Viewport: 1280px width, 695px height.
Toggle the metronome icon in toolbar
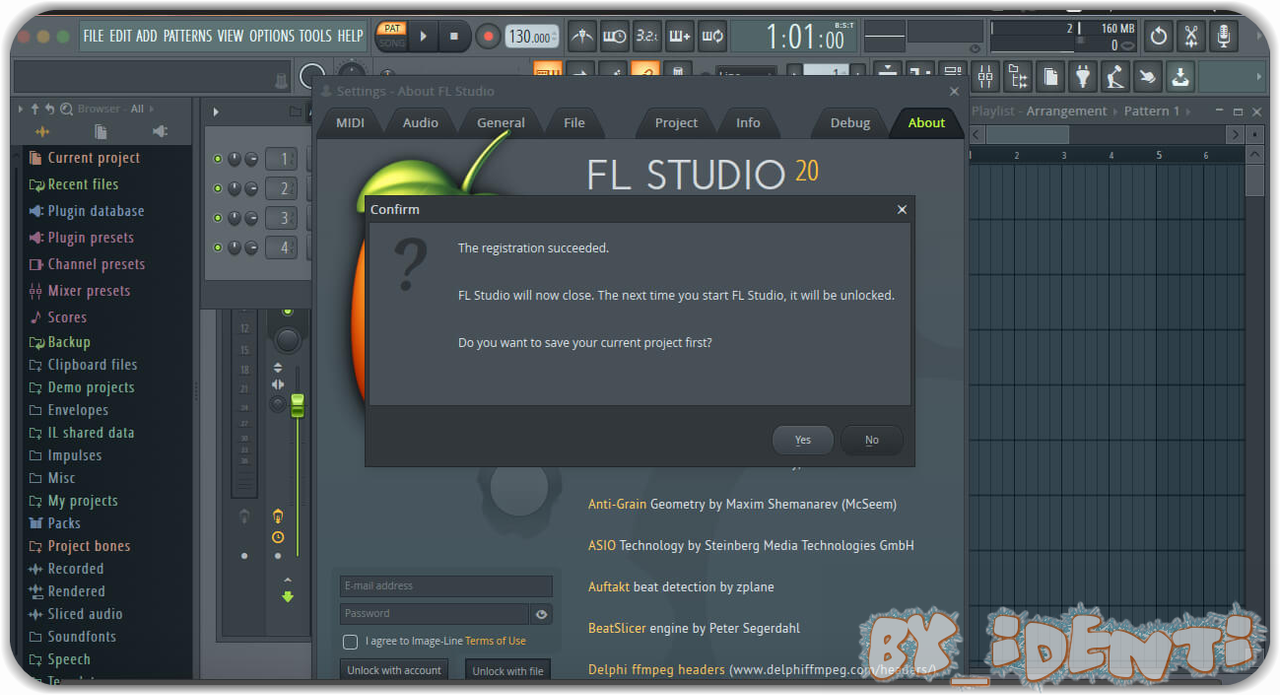(x=581, y=37)
